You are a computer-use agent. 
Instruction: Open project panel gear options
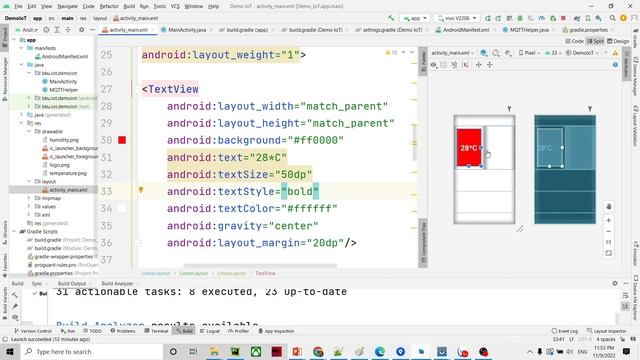point(82,30)
